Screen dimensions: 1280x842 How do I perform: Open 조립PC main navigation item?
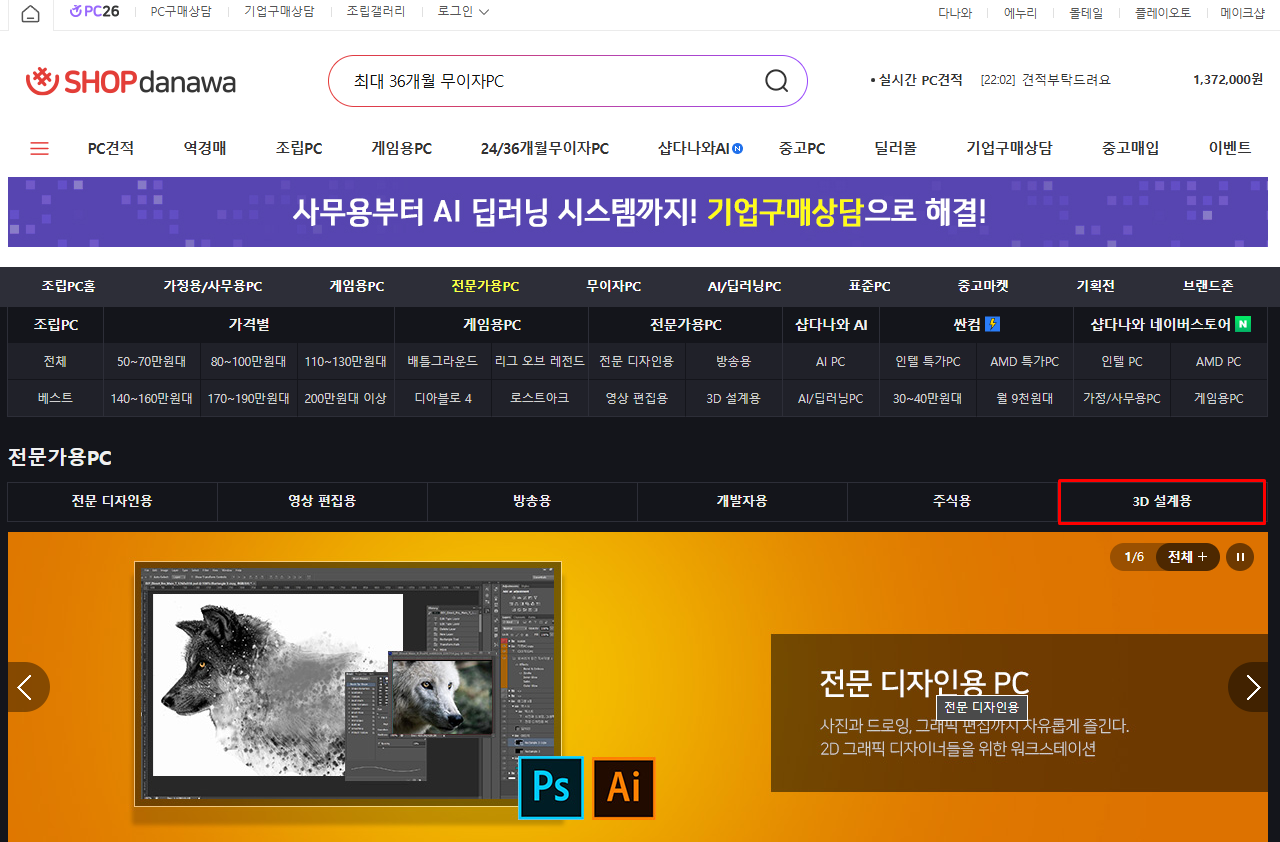[x=299, y=148]
